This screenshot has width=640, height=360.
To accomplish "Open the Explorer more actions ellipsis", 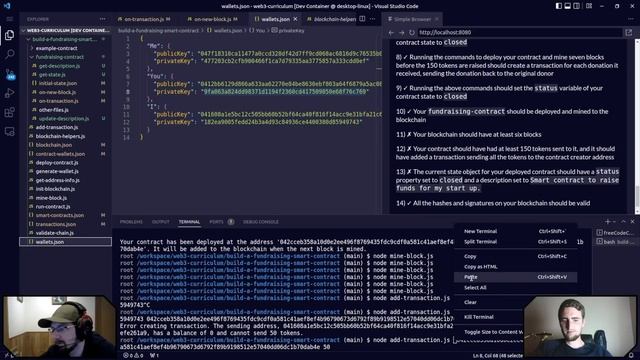I will point(102,19).
